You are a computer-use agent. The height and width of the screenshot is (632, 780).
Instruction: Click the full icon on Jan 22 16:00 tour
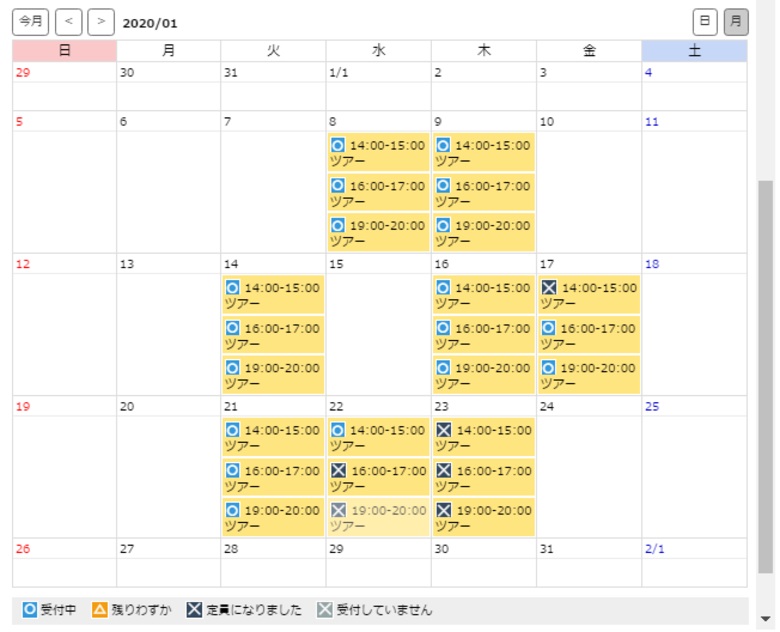(x=338, y=470)
